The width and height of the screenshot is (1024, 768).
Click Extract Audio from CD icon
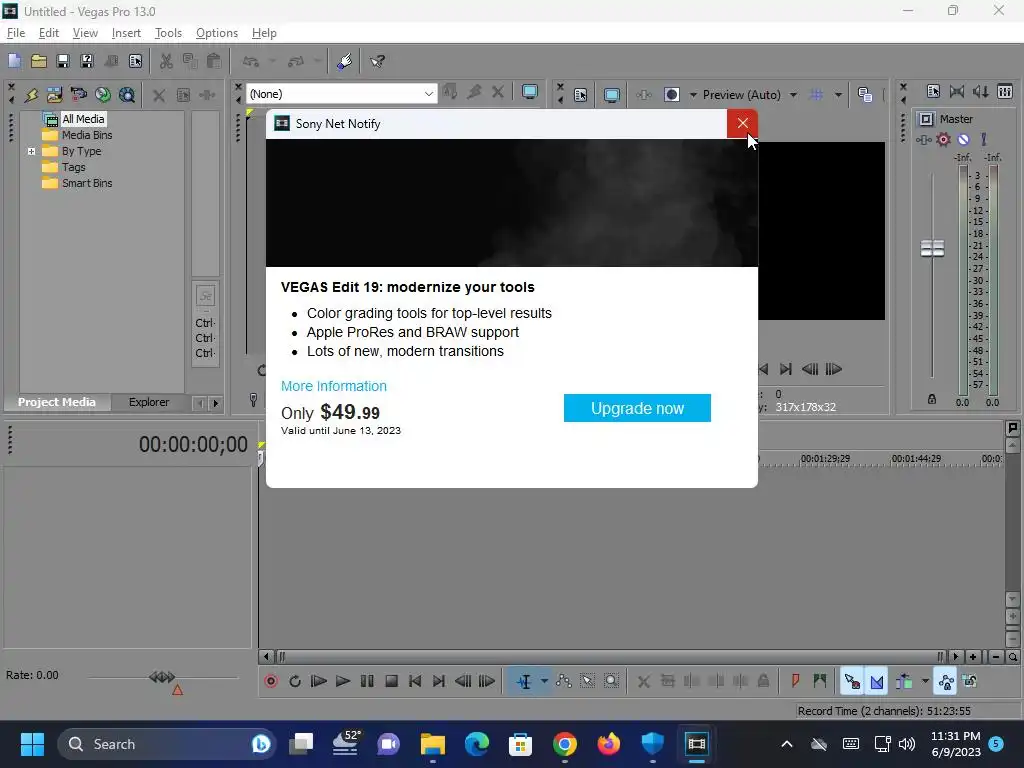(103, 95)
